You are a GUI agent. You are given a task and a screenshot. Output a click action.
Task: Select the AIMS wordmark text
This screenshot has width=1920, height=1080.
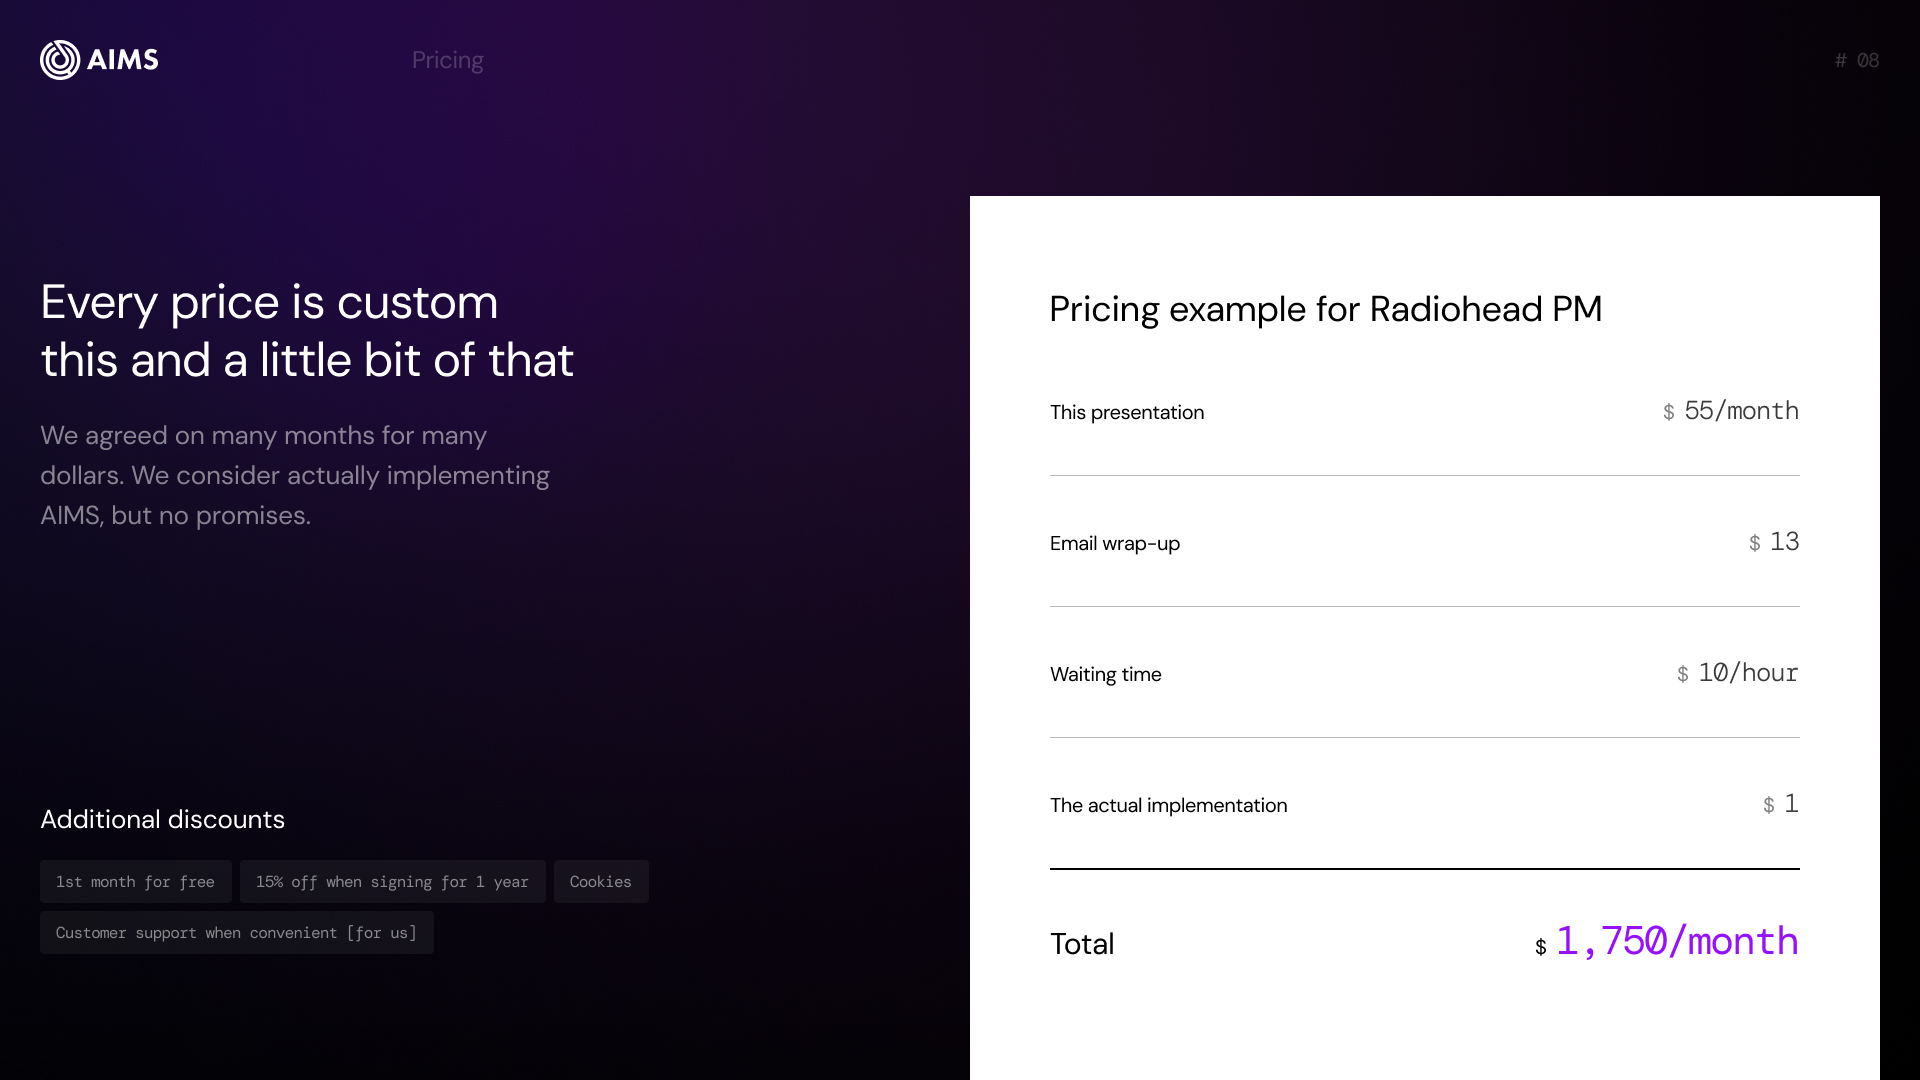123,60
